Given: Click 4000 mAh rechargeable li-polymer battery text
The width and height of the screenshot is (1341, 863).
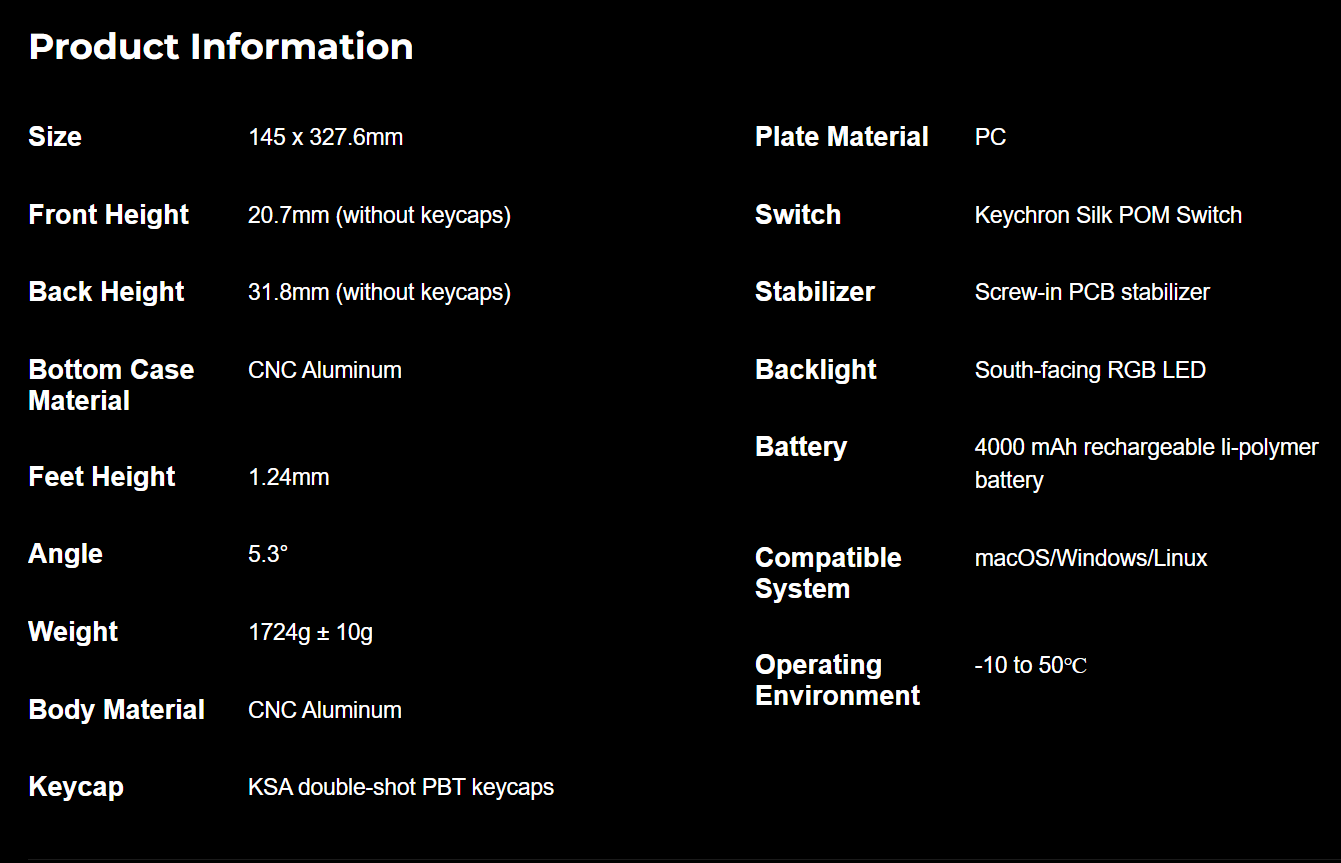Looking at the screenshot, I should point(1147,463).
